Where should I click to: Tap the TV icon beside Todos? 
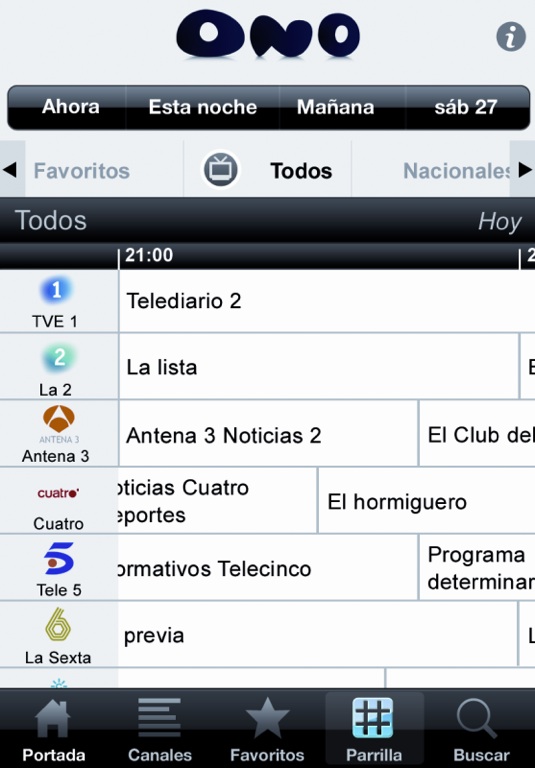pos(220,169)
